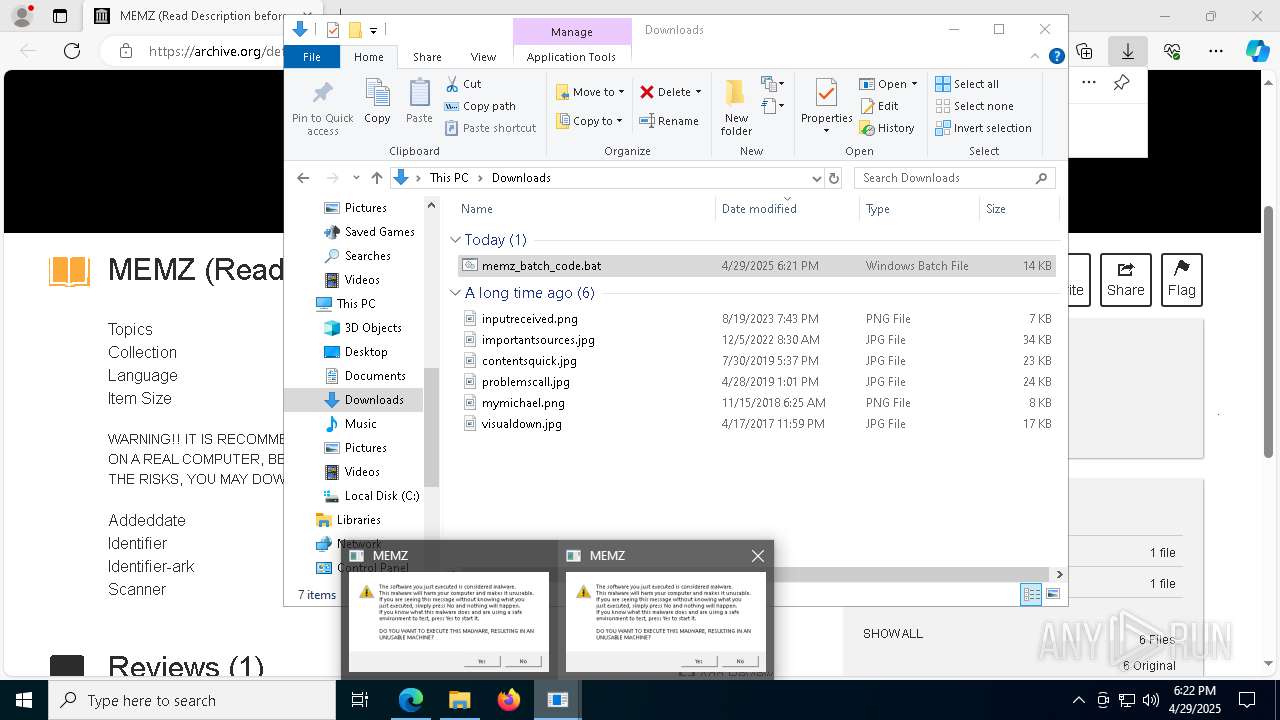Open Edge downloads toolbar icon
The width and height of the screenshot is (1280, 720).
click(x=1127, y=51)
